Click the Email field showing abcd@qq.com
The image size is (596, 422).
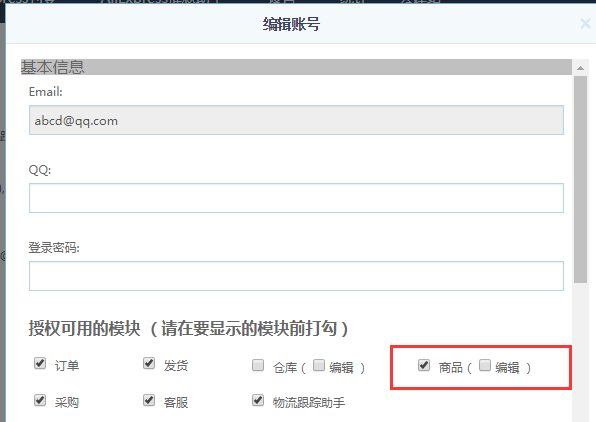pos(296,120)
